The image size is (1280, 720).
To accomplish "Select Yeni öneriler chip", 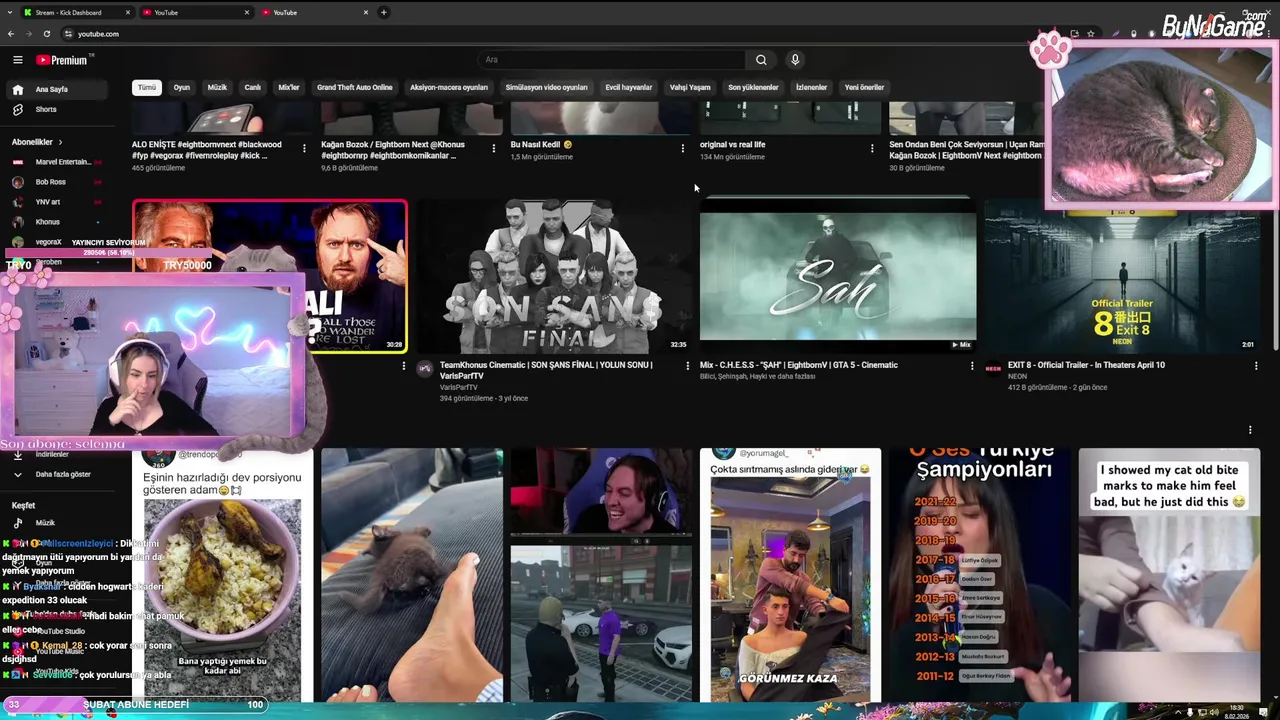I will coord(865,87).
